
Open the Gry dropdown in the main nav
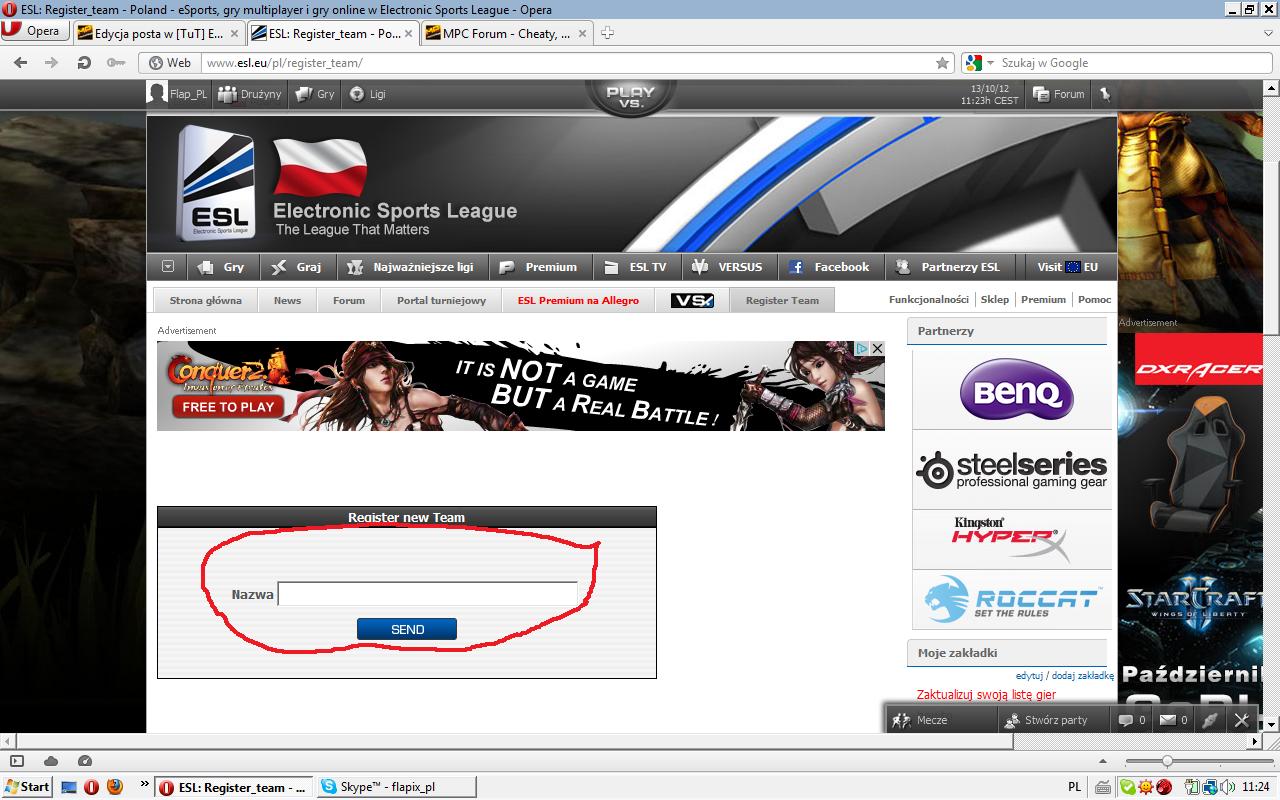tap(222, 267)
